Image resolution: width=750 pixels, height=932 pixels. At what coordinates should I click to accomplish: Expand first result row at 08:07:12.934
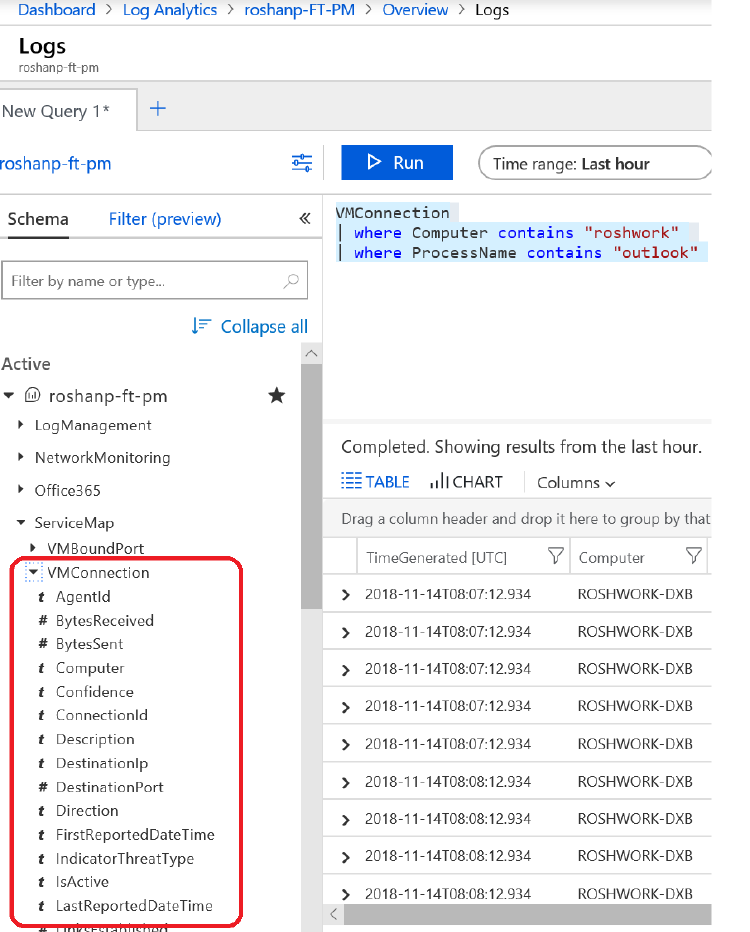pyautogui.click(x=345, y=594)
